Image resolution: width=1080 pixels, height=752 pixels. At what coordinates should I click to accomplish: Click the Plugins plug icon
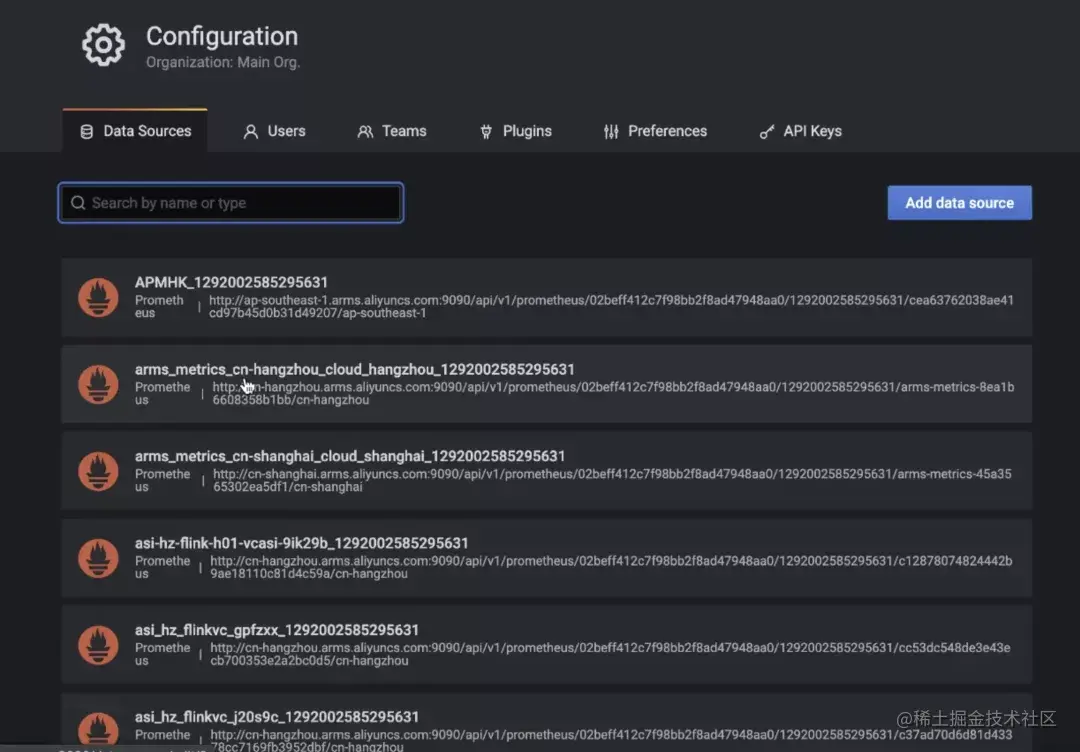(486, 132)
